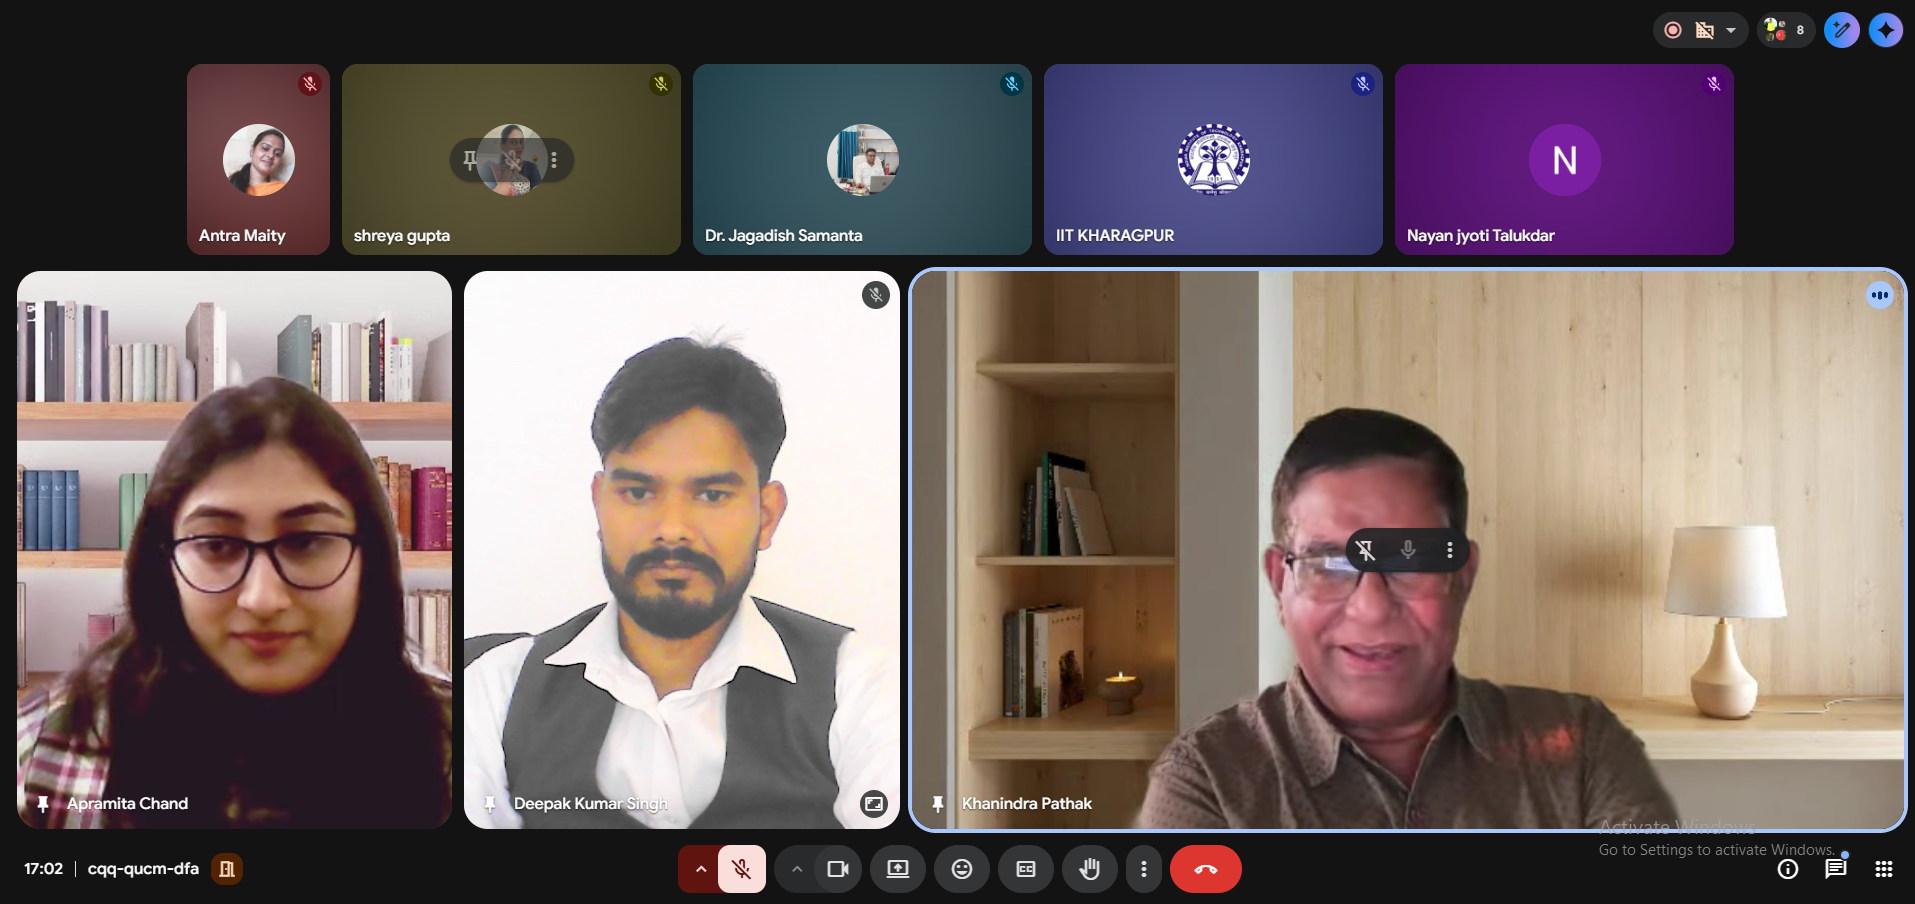Expand video settings chevron beside camera
The height and width of the screenshot is (904, 1915).
pyautogui.click(x=797, y=869)
